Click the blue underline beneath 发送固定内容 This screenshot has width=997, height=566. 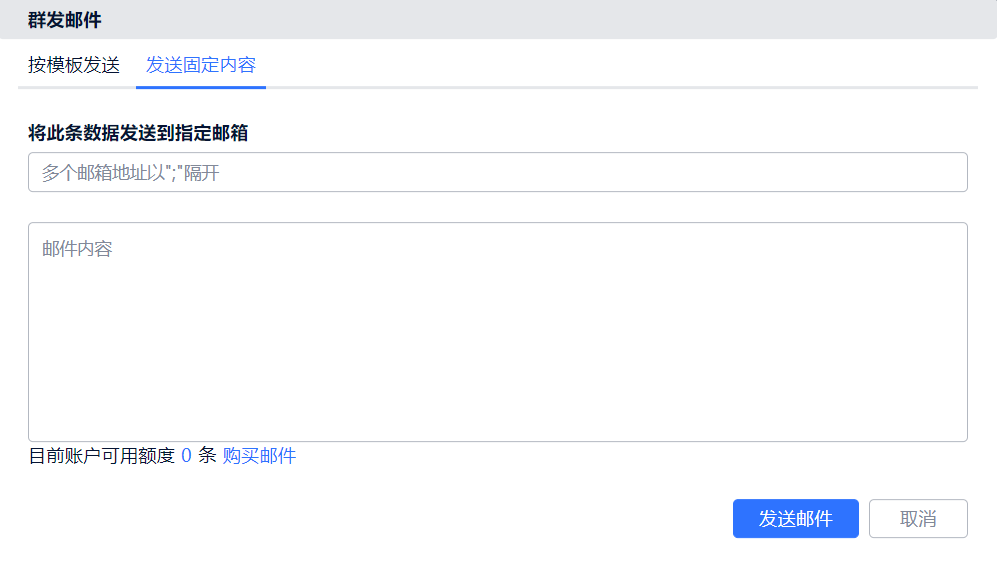[x=201, y=87]
